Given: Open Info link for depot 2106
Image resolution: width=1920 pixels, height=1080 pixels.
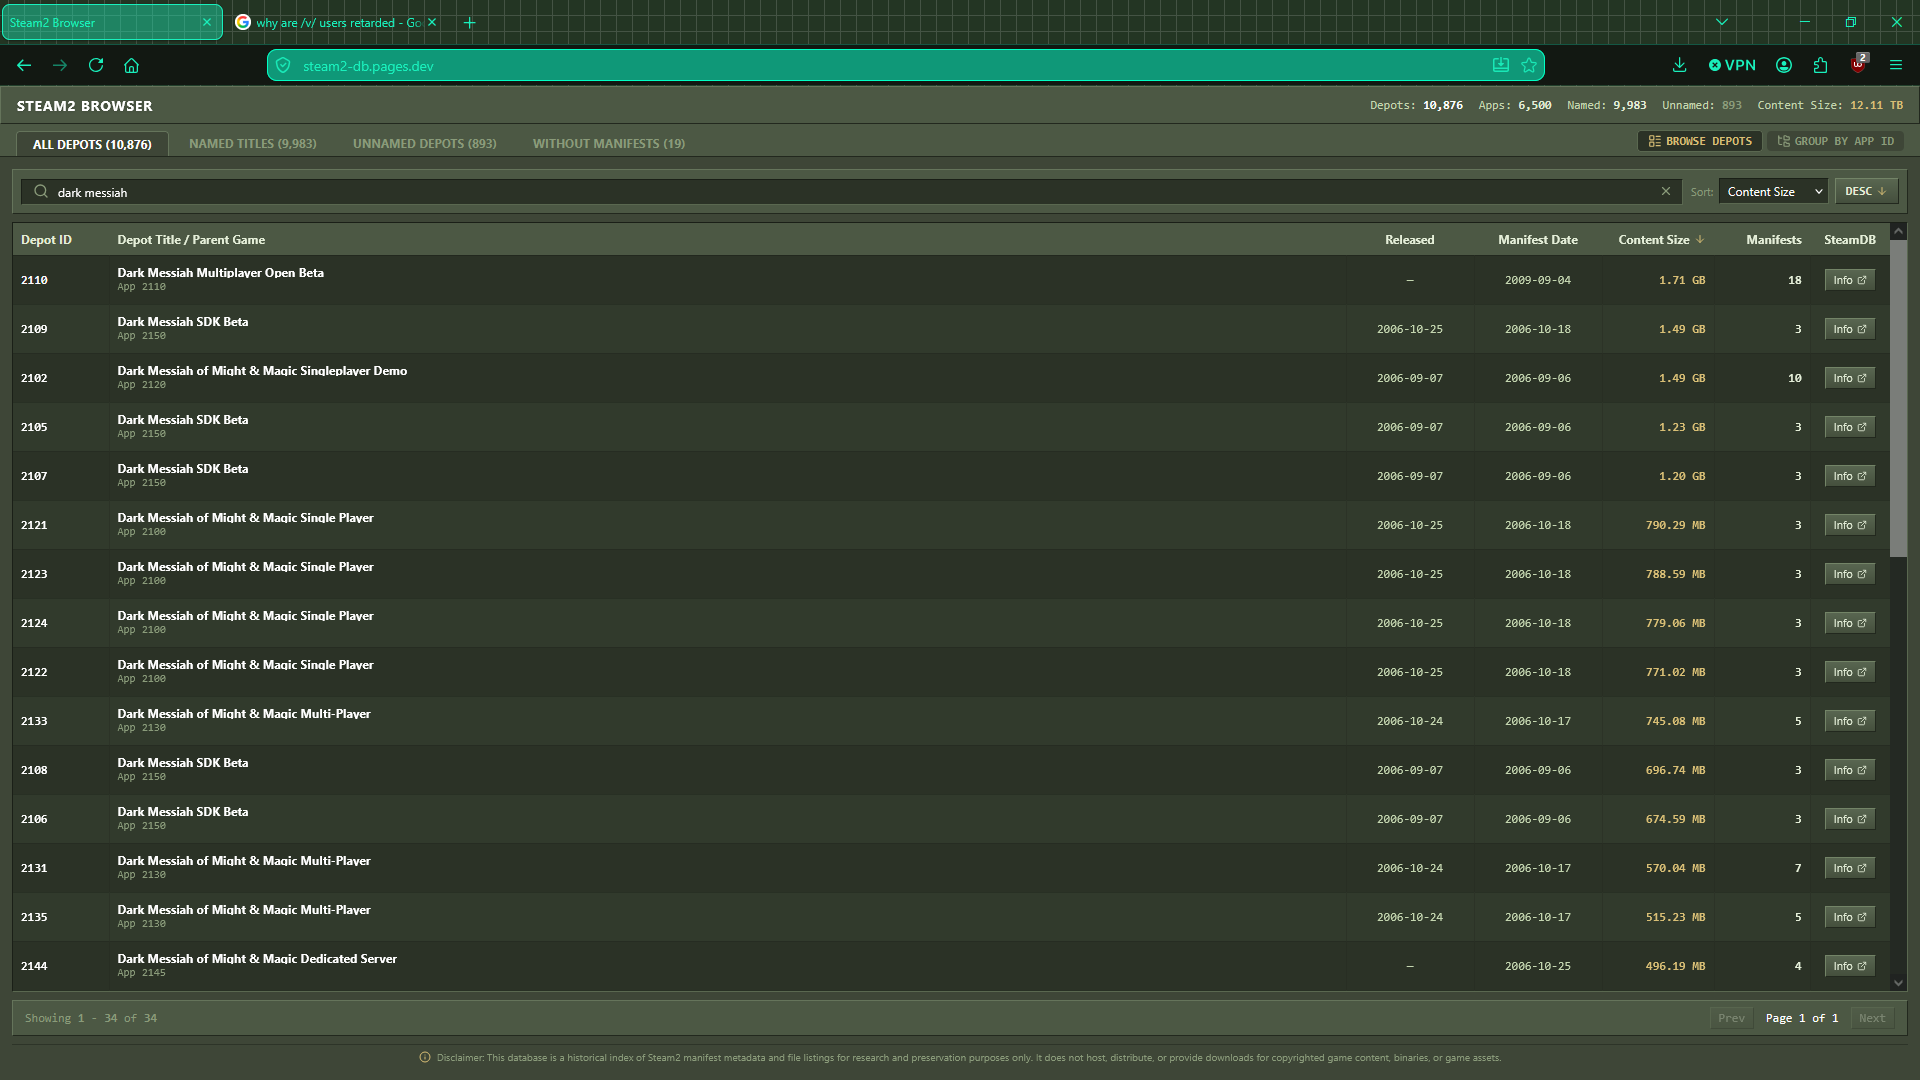Looking at the screenshot, I should point(1849,819).
